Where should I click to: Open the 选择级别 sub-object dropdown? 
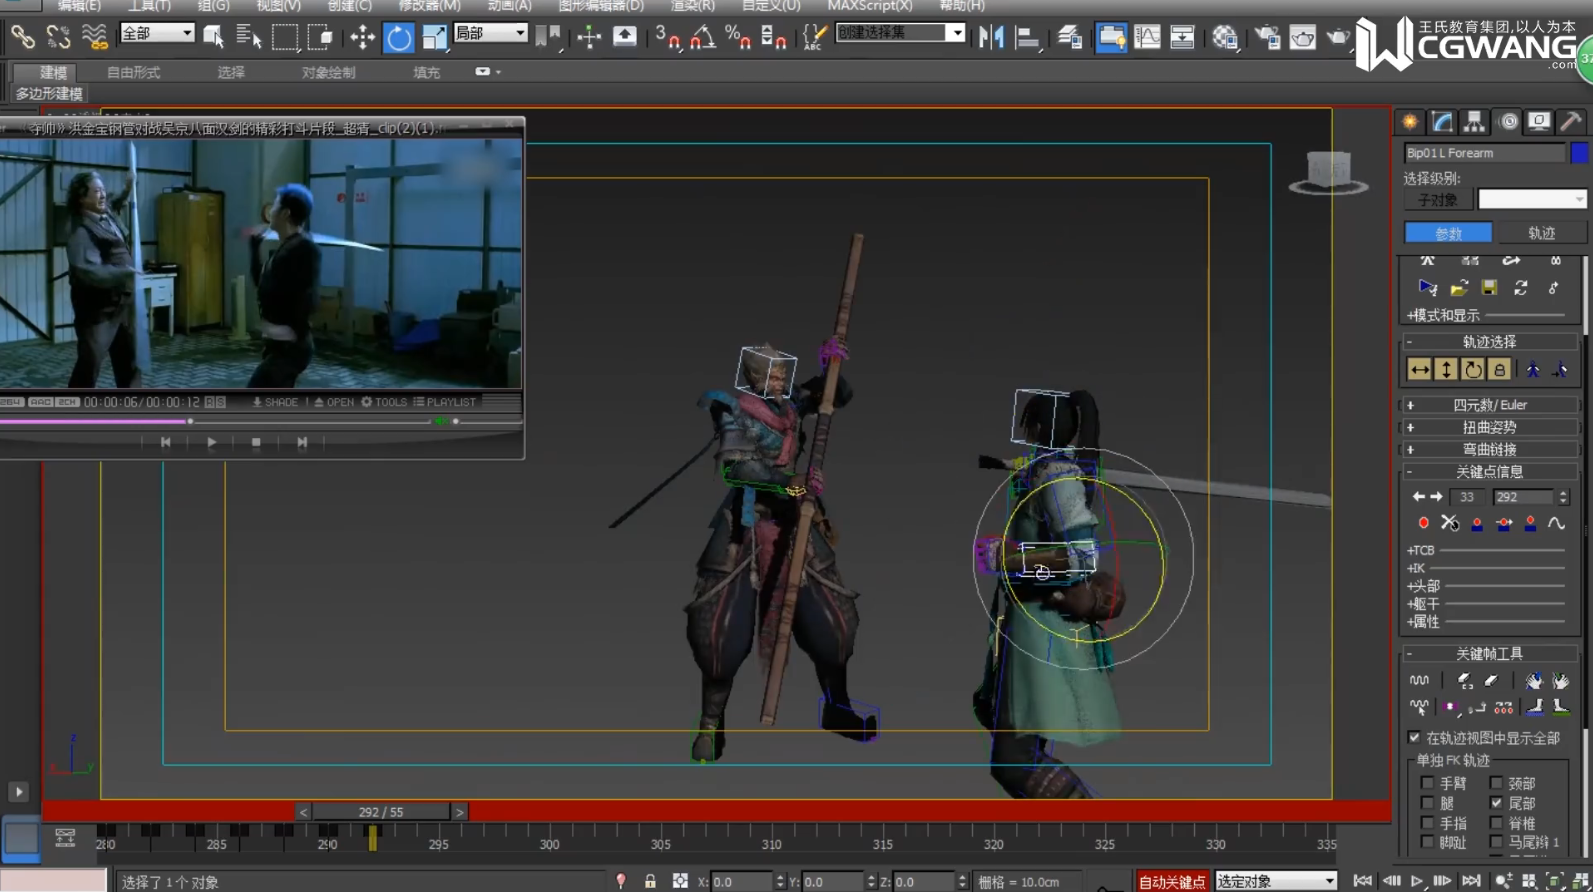(1532, 200)
